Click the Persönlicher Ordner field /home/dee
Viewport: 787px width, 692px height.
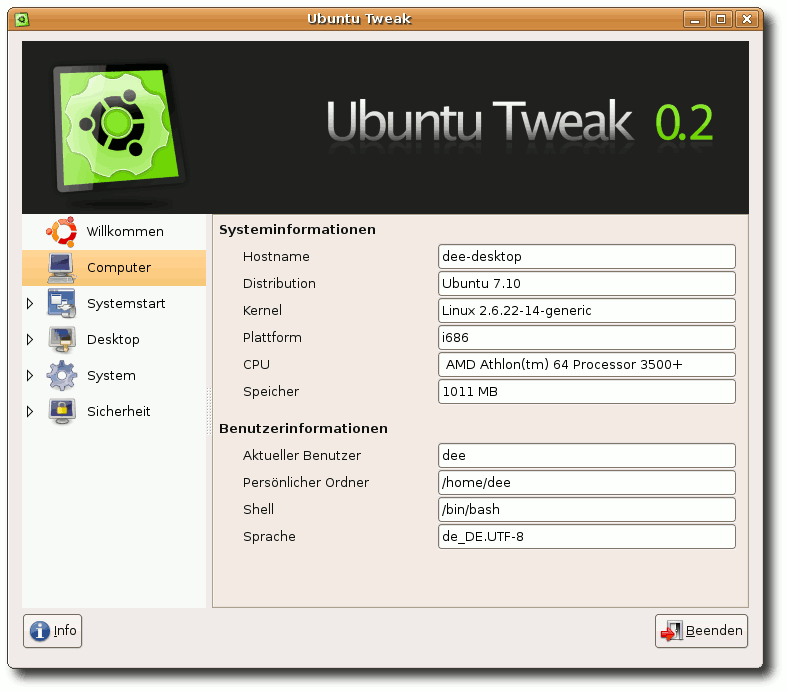point(587,483)
